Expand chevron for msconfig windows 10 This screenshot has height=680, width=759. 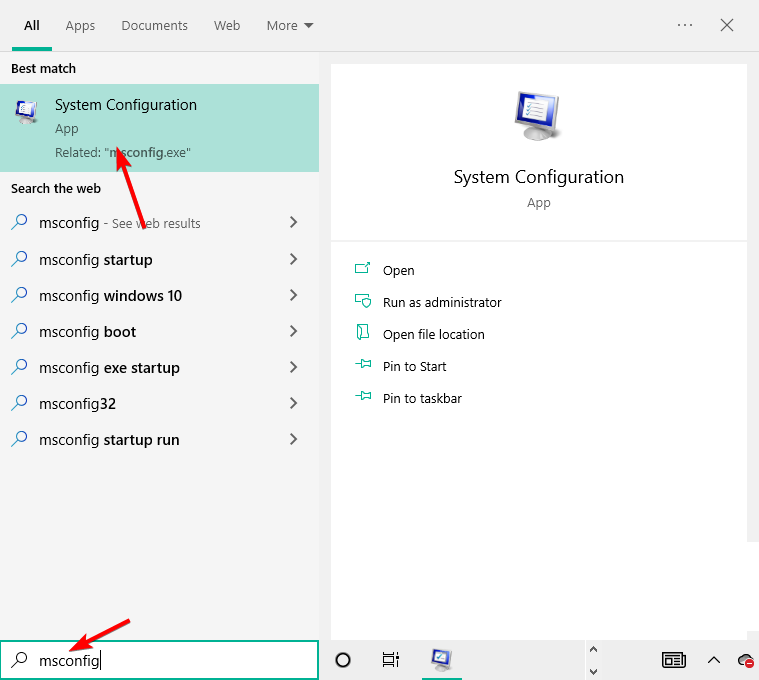click(x=293, y=295)
